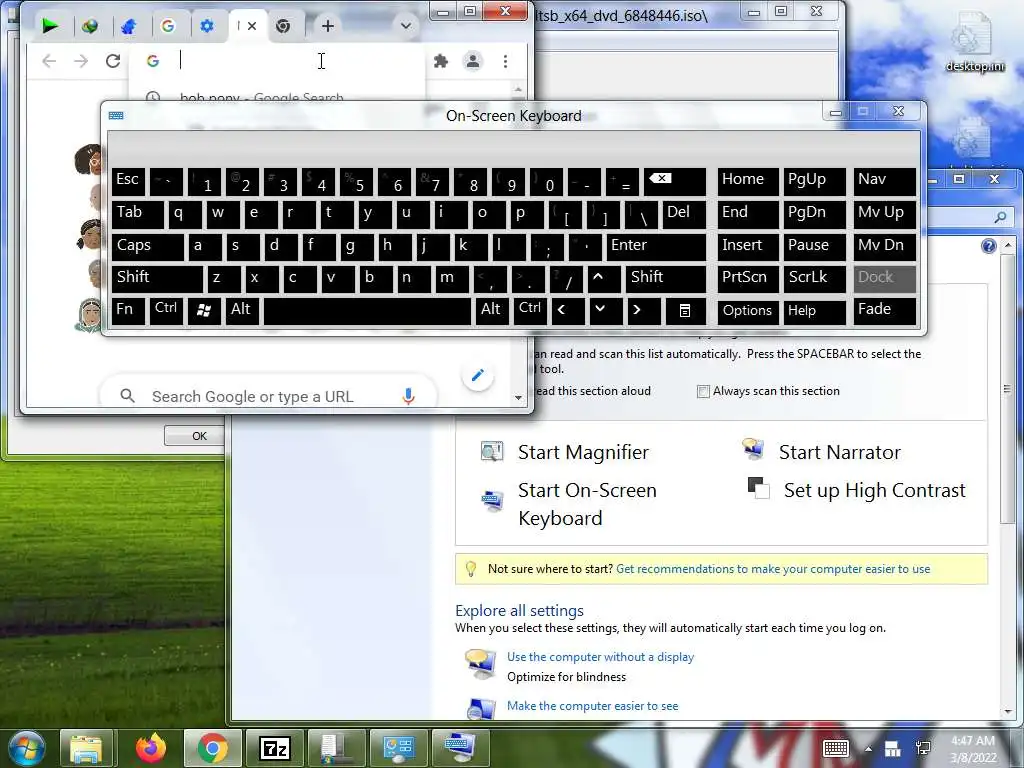Image resolution: width=1024 pixels, height=768 pixels.
Task: Click OK button in background dialog
Action: coord(196,436)
